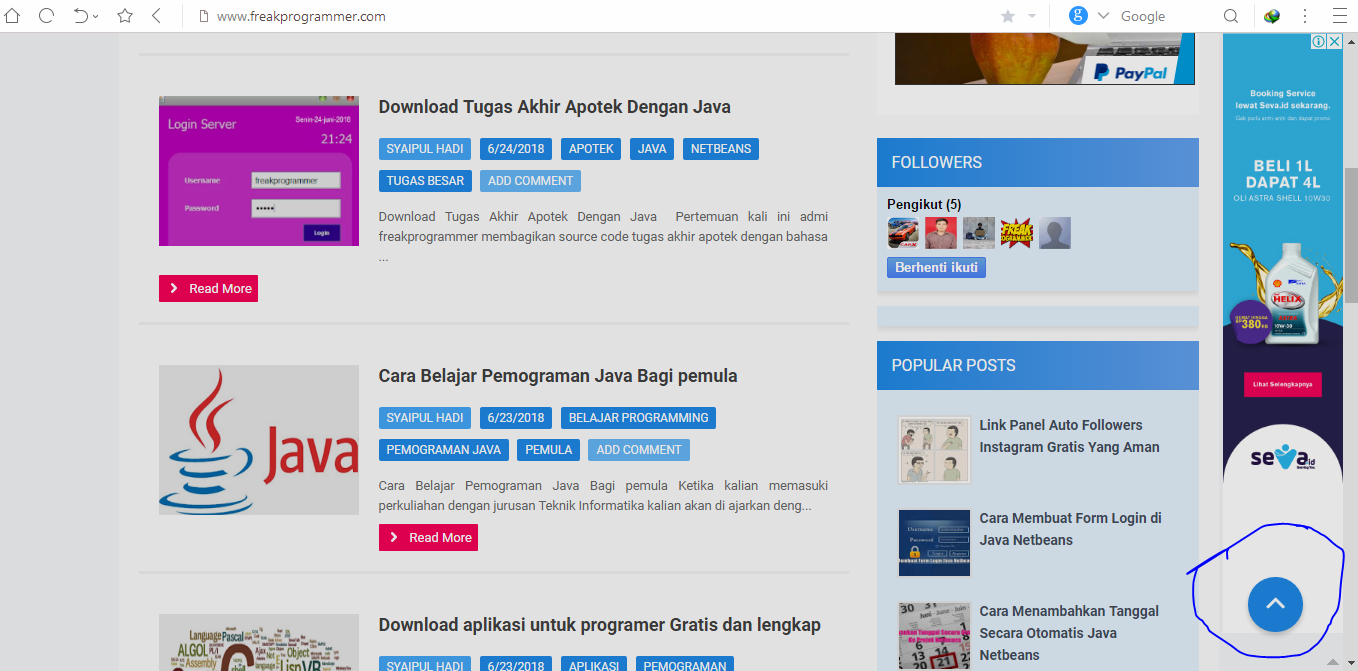Open the Freak Programmer follower avatar
The width and height of the screenshot is (1358, 671).
click(1017, 233)
